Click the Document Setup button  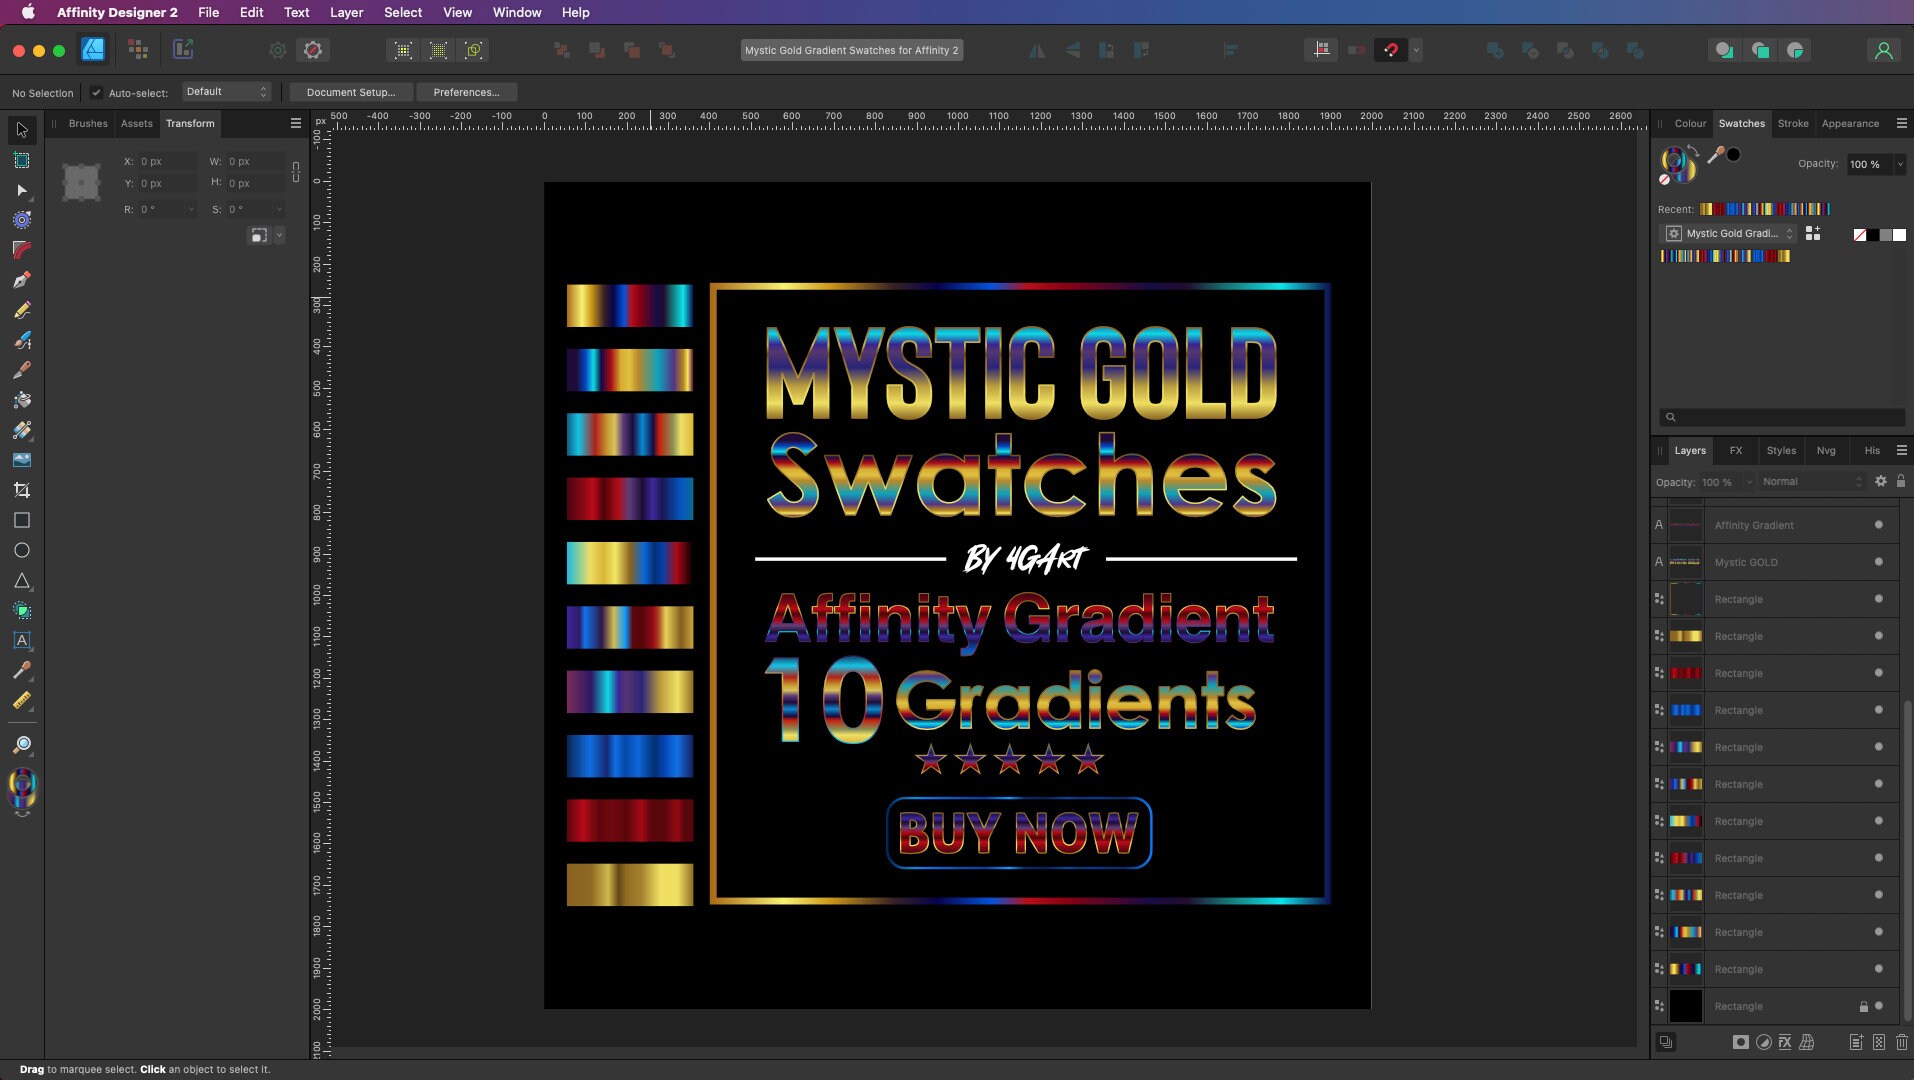[349, 92]
